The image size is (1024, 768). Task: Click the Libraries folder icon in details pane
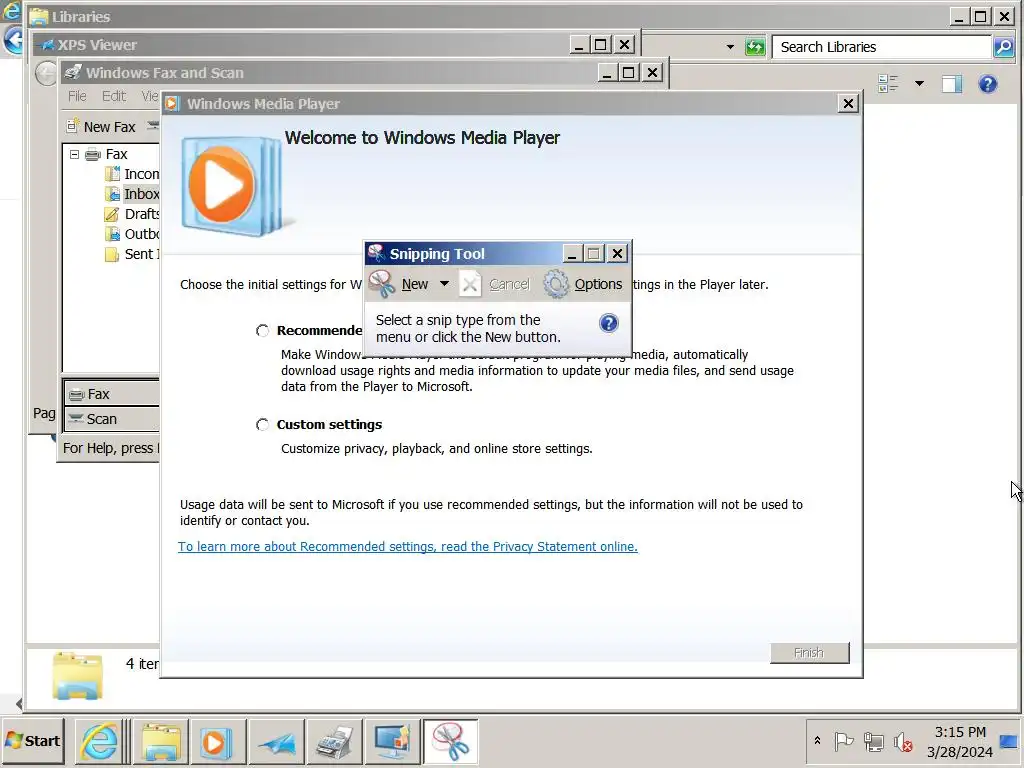pyautogui.click(x=78, y=675)
